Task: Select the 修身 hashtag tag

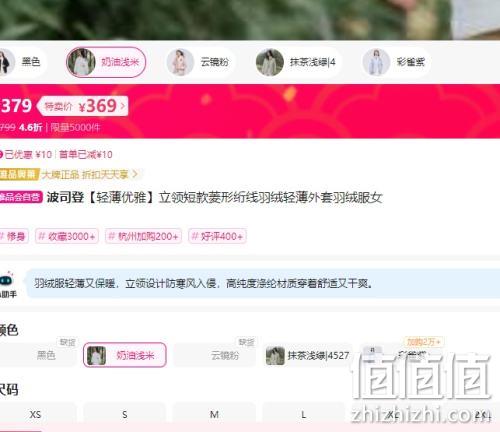Action: [14, 236]
